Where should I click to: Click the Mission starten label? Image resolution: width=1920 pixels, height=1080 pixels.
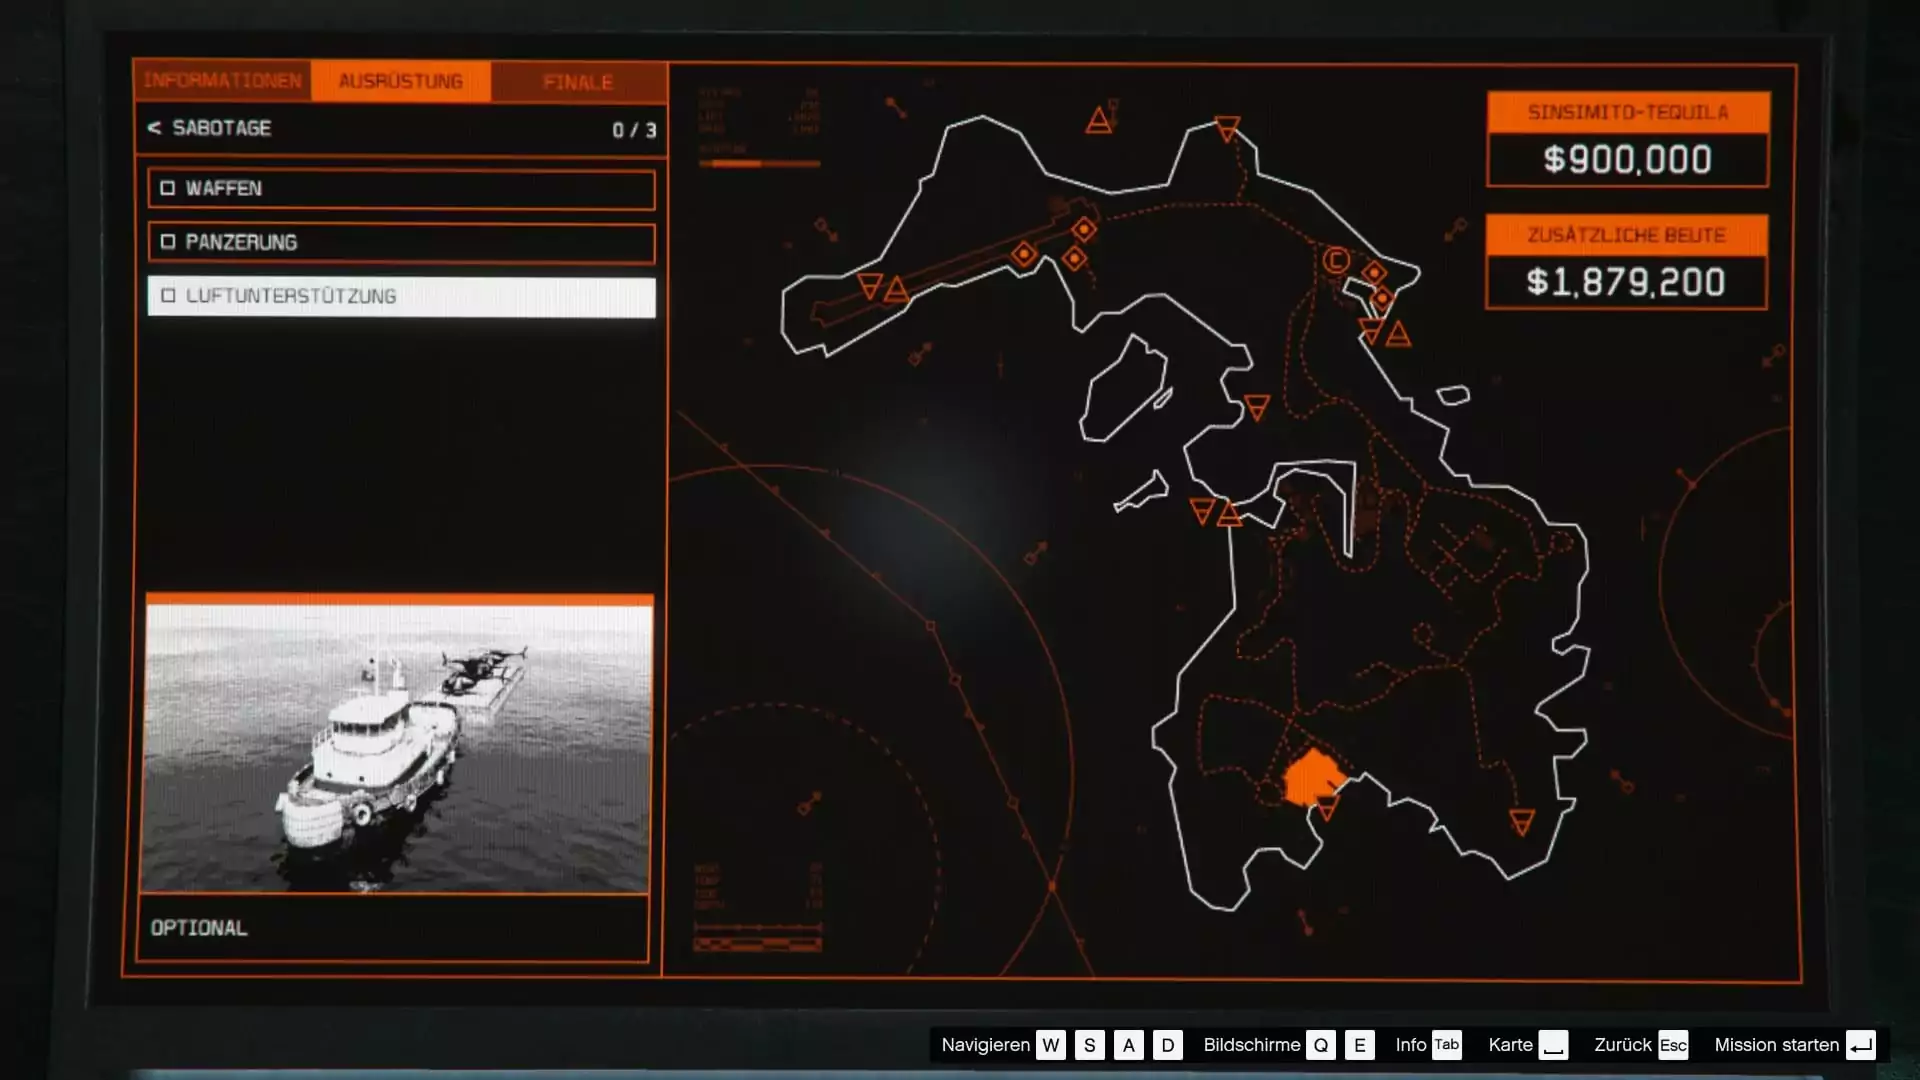tap(1776, 1045)
